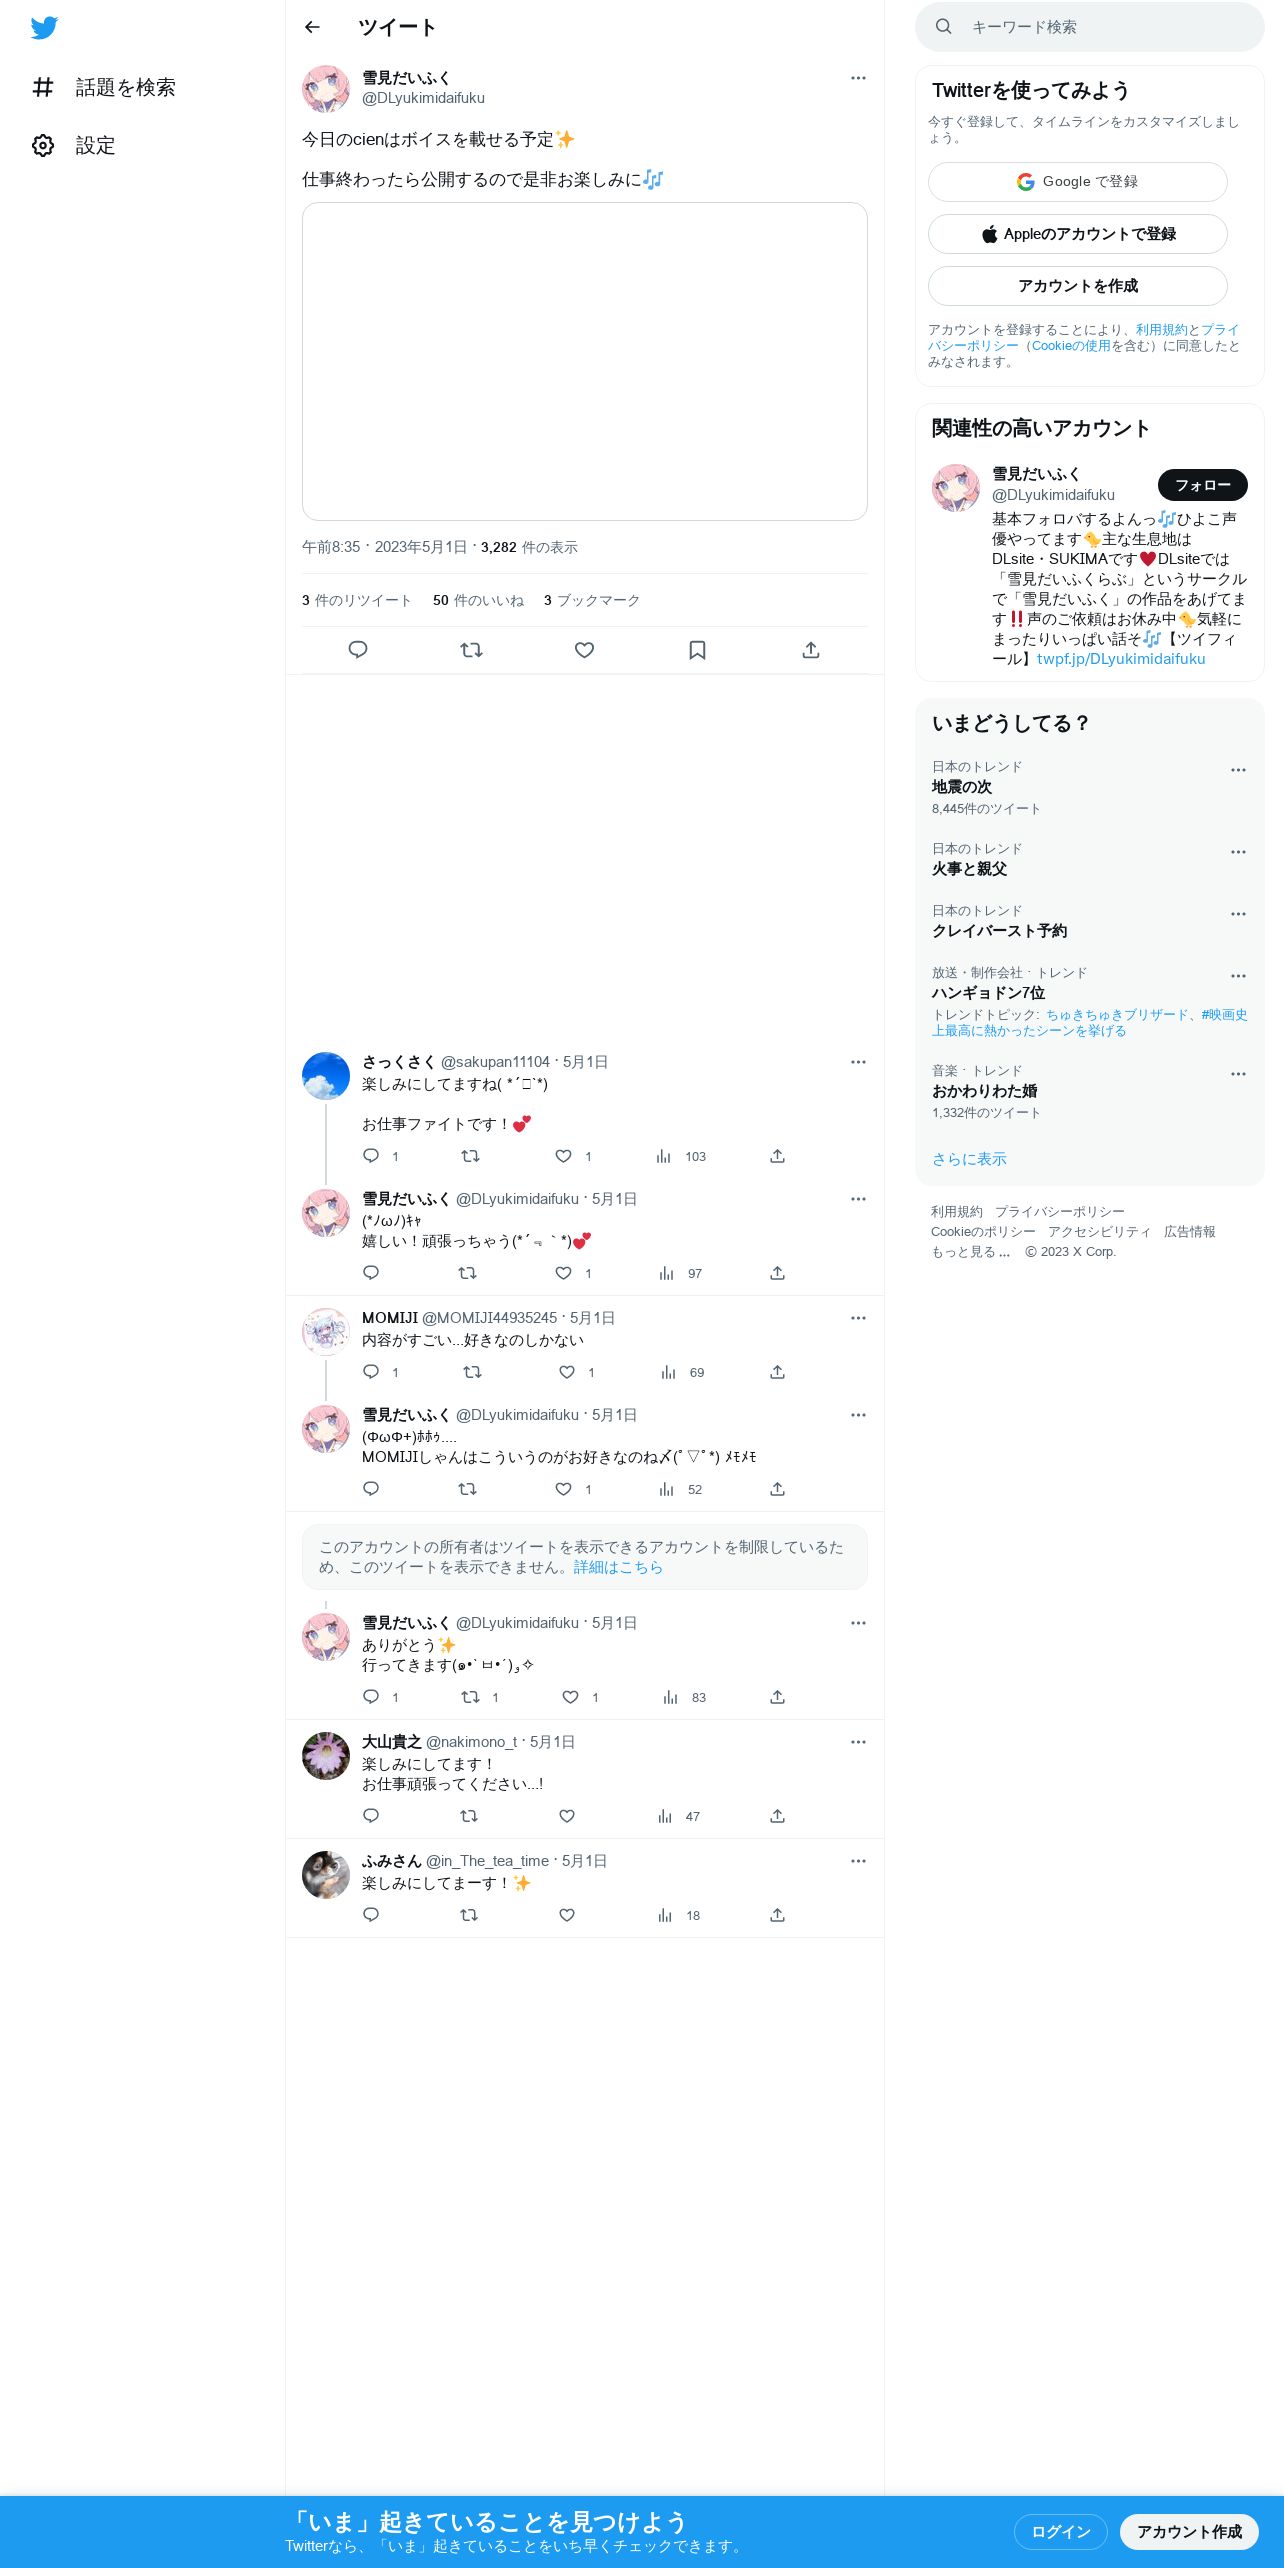Open the Twitter bird home logo
The width and height of the screenshot is (1284, 2568).
(44, 28)
